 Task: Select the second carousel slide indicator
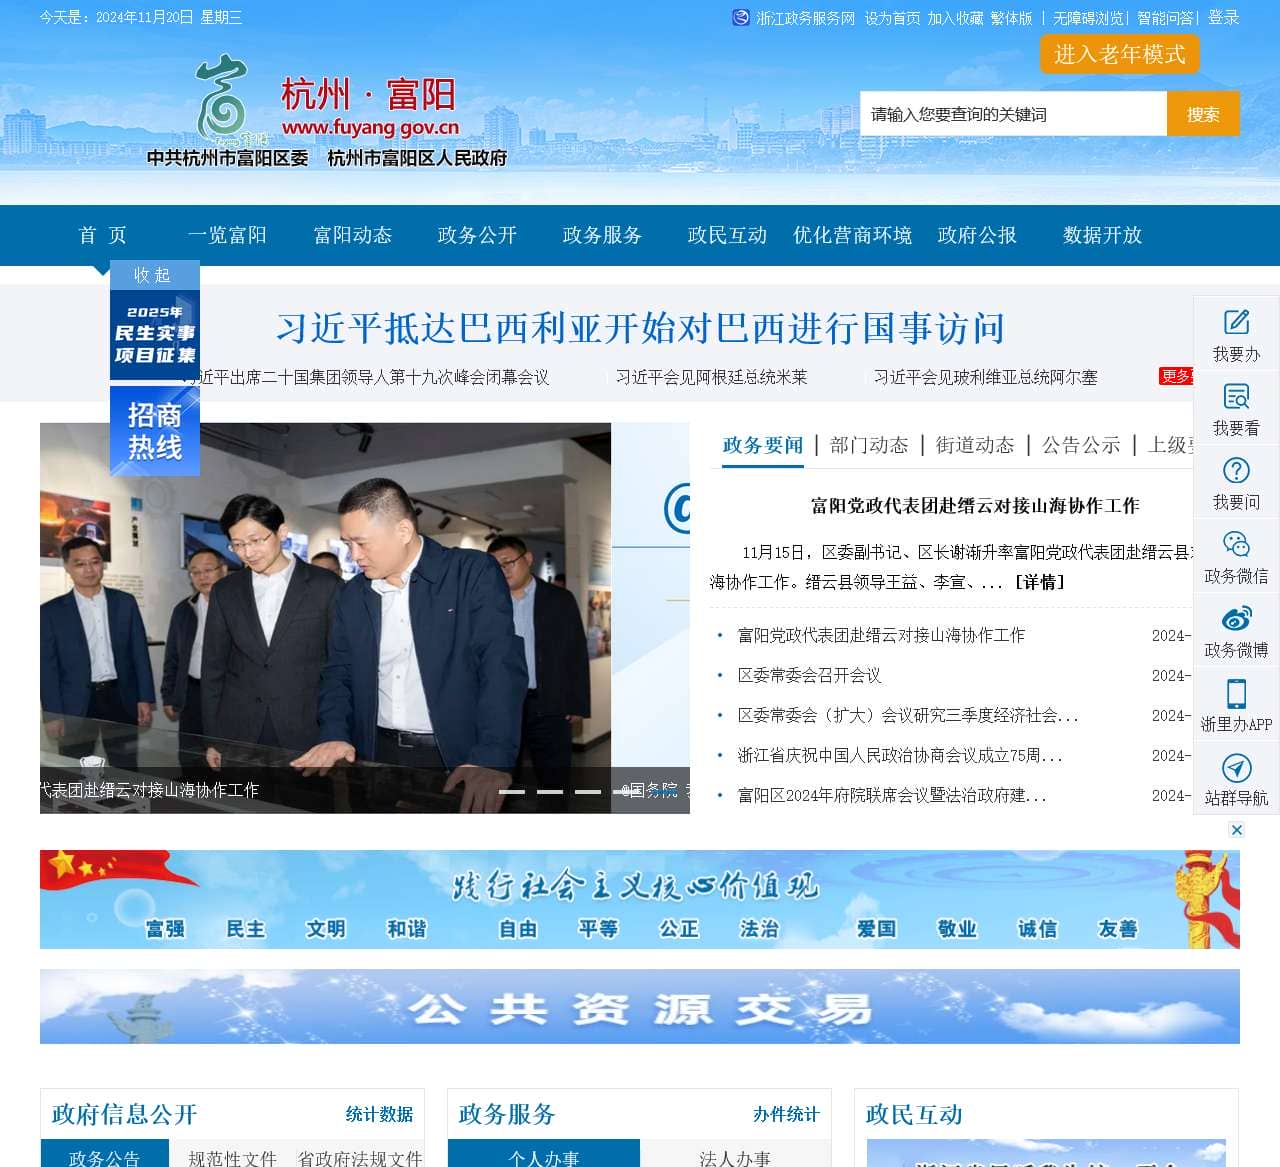550,791
